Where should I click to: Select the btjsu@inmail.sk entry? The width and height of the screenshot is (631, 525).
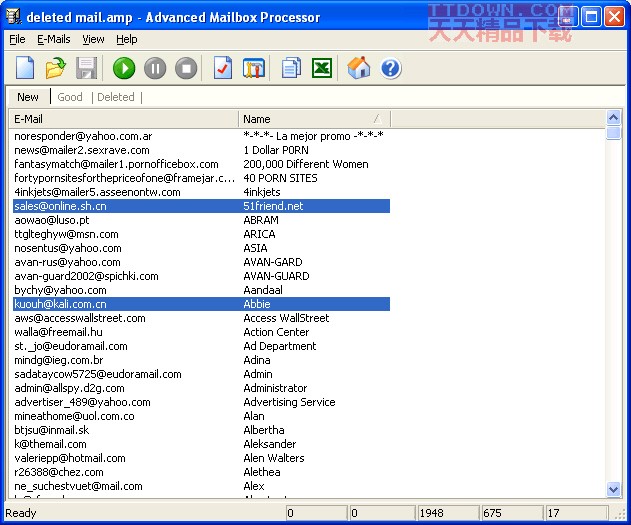[x=201, y=430]
